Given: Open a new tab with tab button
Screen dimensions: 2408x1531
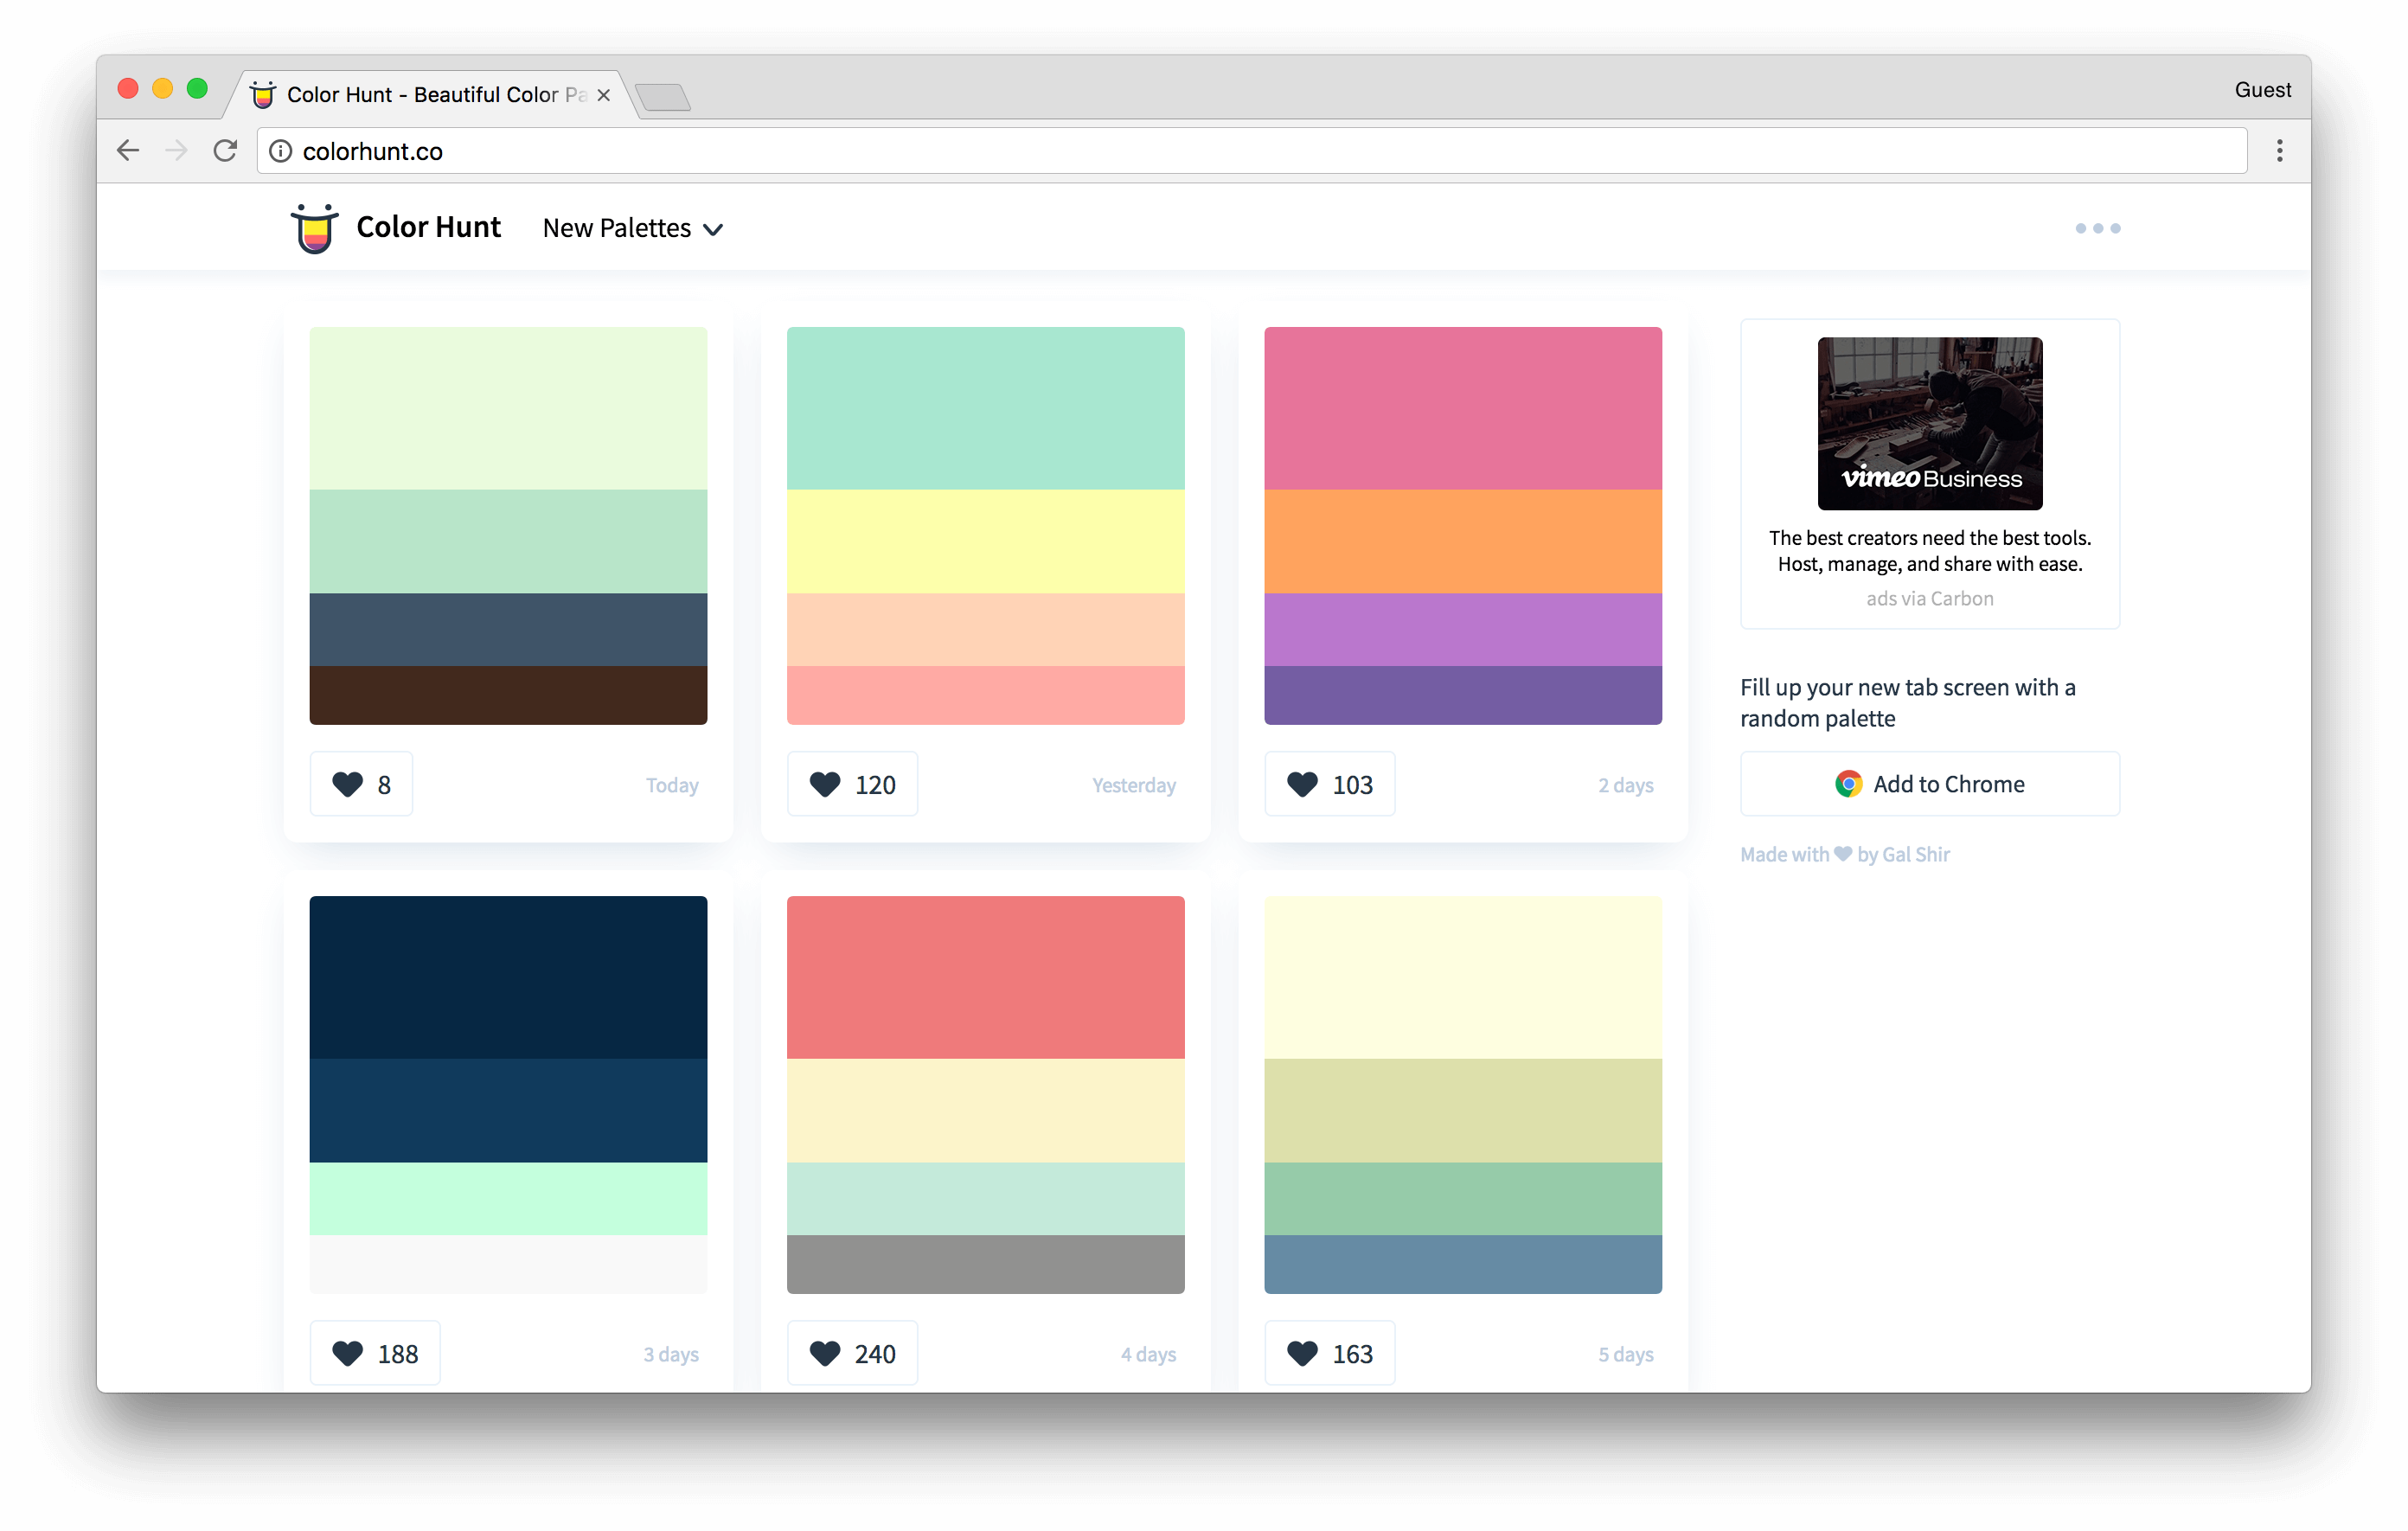Looking at the screenshot, I should point(662,97).
